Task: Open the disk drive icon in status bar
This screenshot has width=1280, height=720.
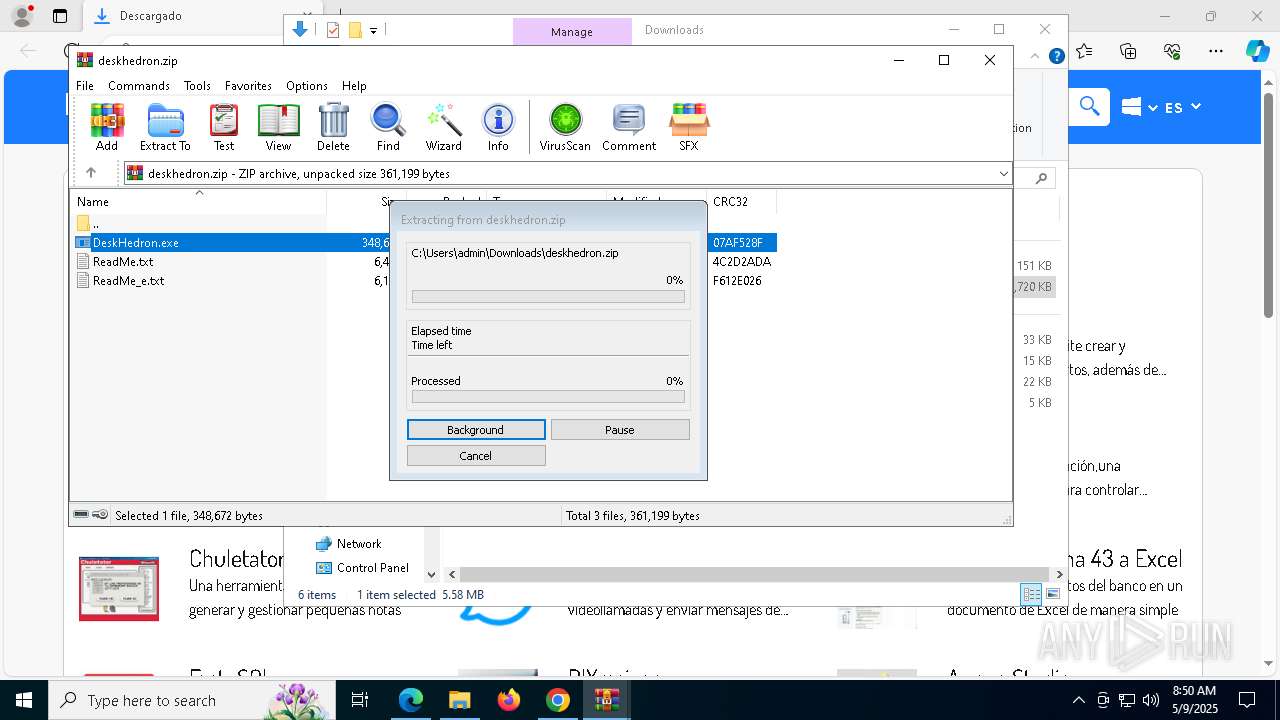Action: point(81,515)
